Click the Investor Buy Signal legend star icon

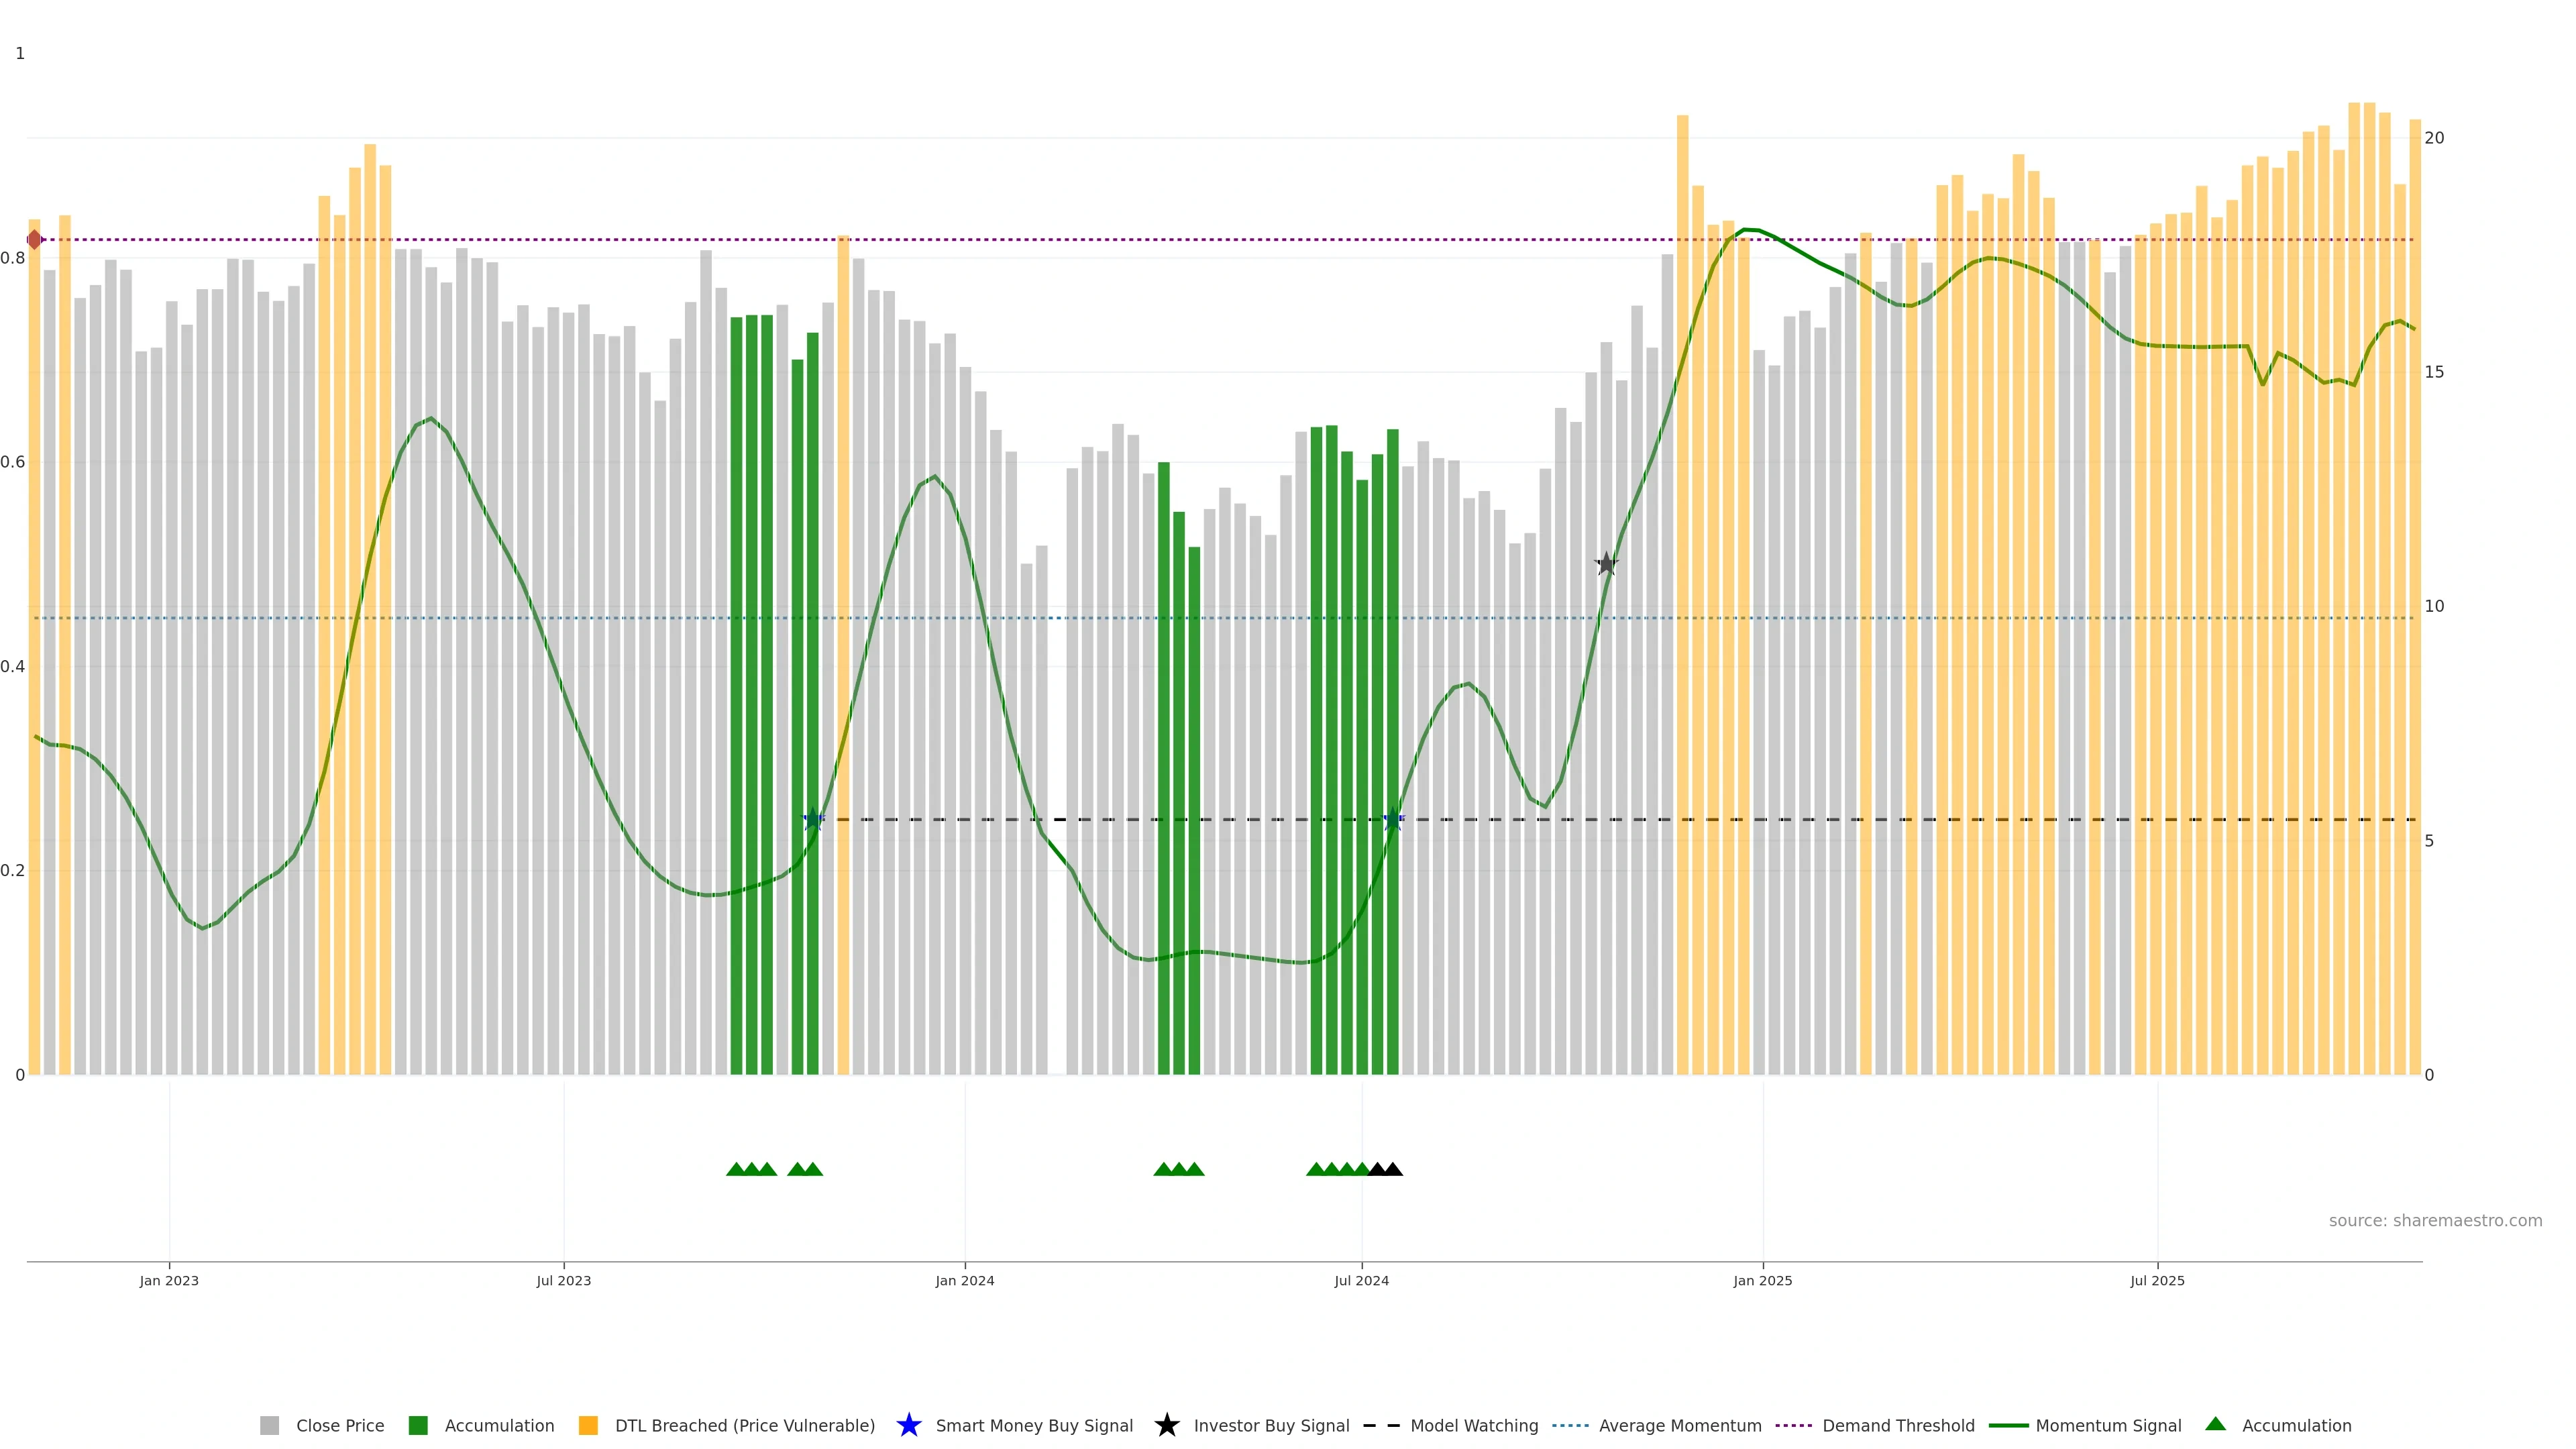pos(1166,1425)
